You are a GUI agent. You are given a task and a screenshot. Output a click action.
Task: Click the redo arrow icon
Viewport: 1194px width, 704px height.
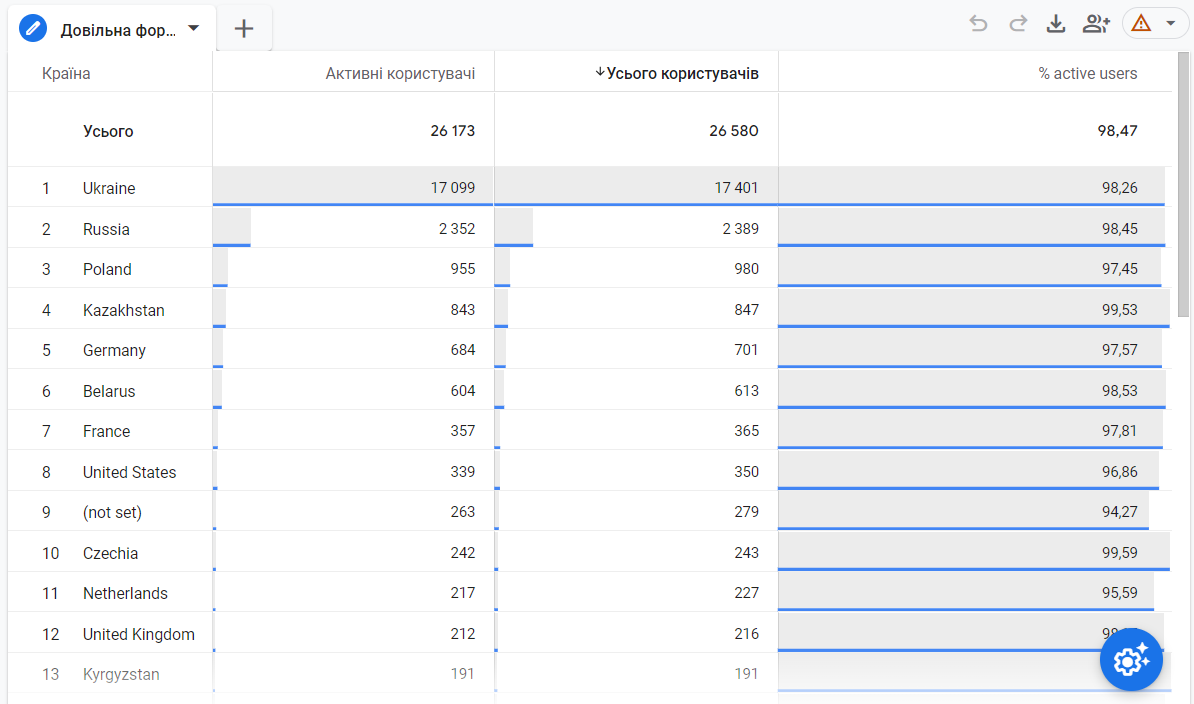coord(1018,24)
